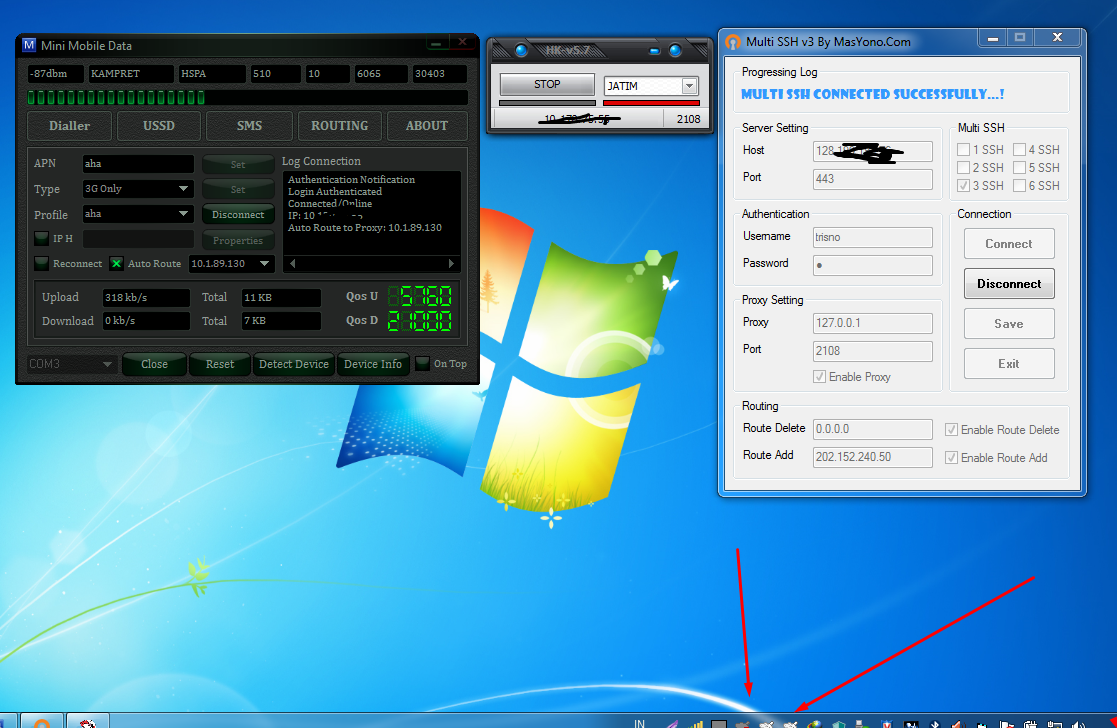The image size is (1117, 728).
Task: Click the Mini Mobile Data title bar M icon
Action: point(28,45)
